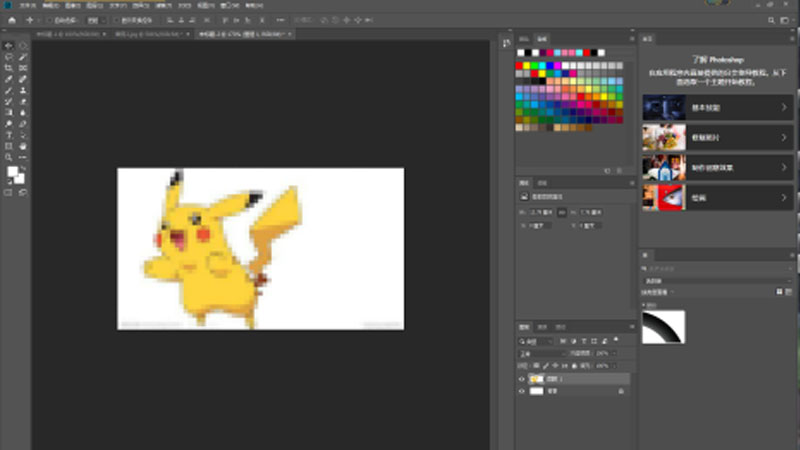Collapse the Libraries group disclosure triangle

(x=643, y=305)
